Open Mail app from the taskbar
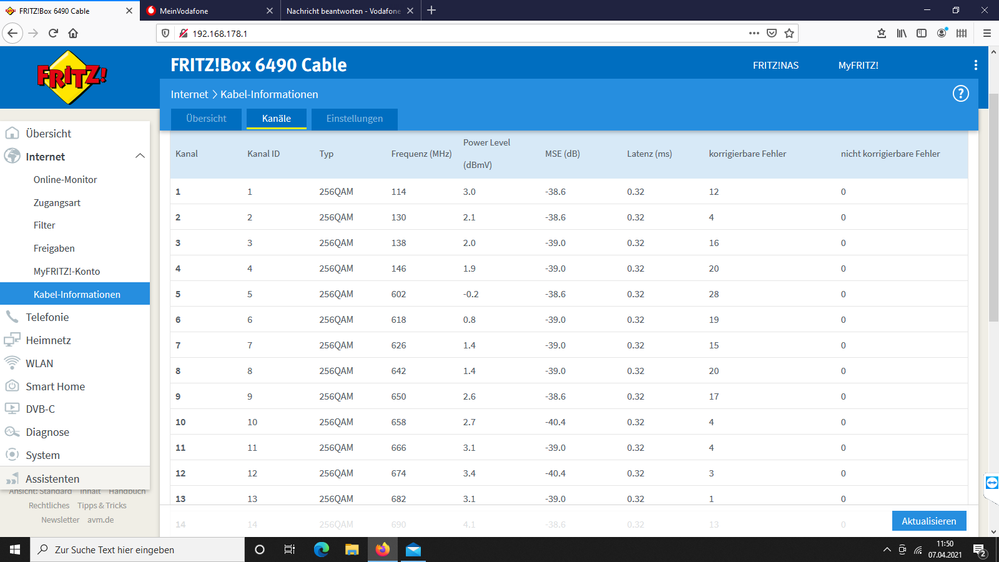The height and width of the screenshot is (562, 999). pyautogui.click(x=413, y=549)
